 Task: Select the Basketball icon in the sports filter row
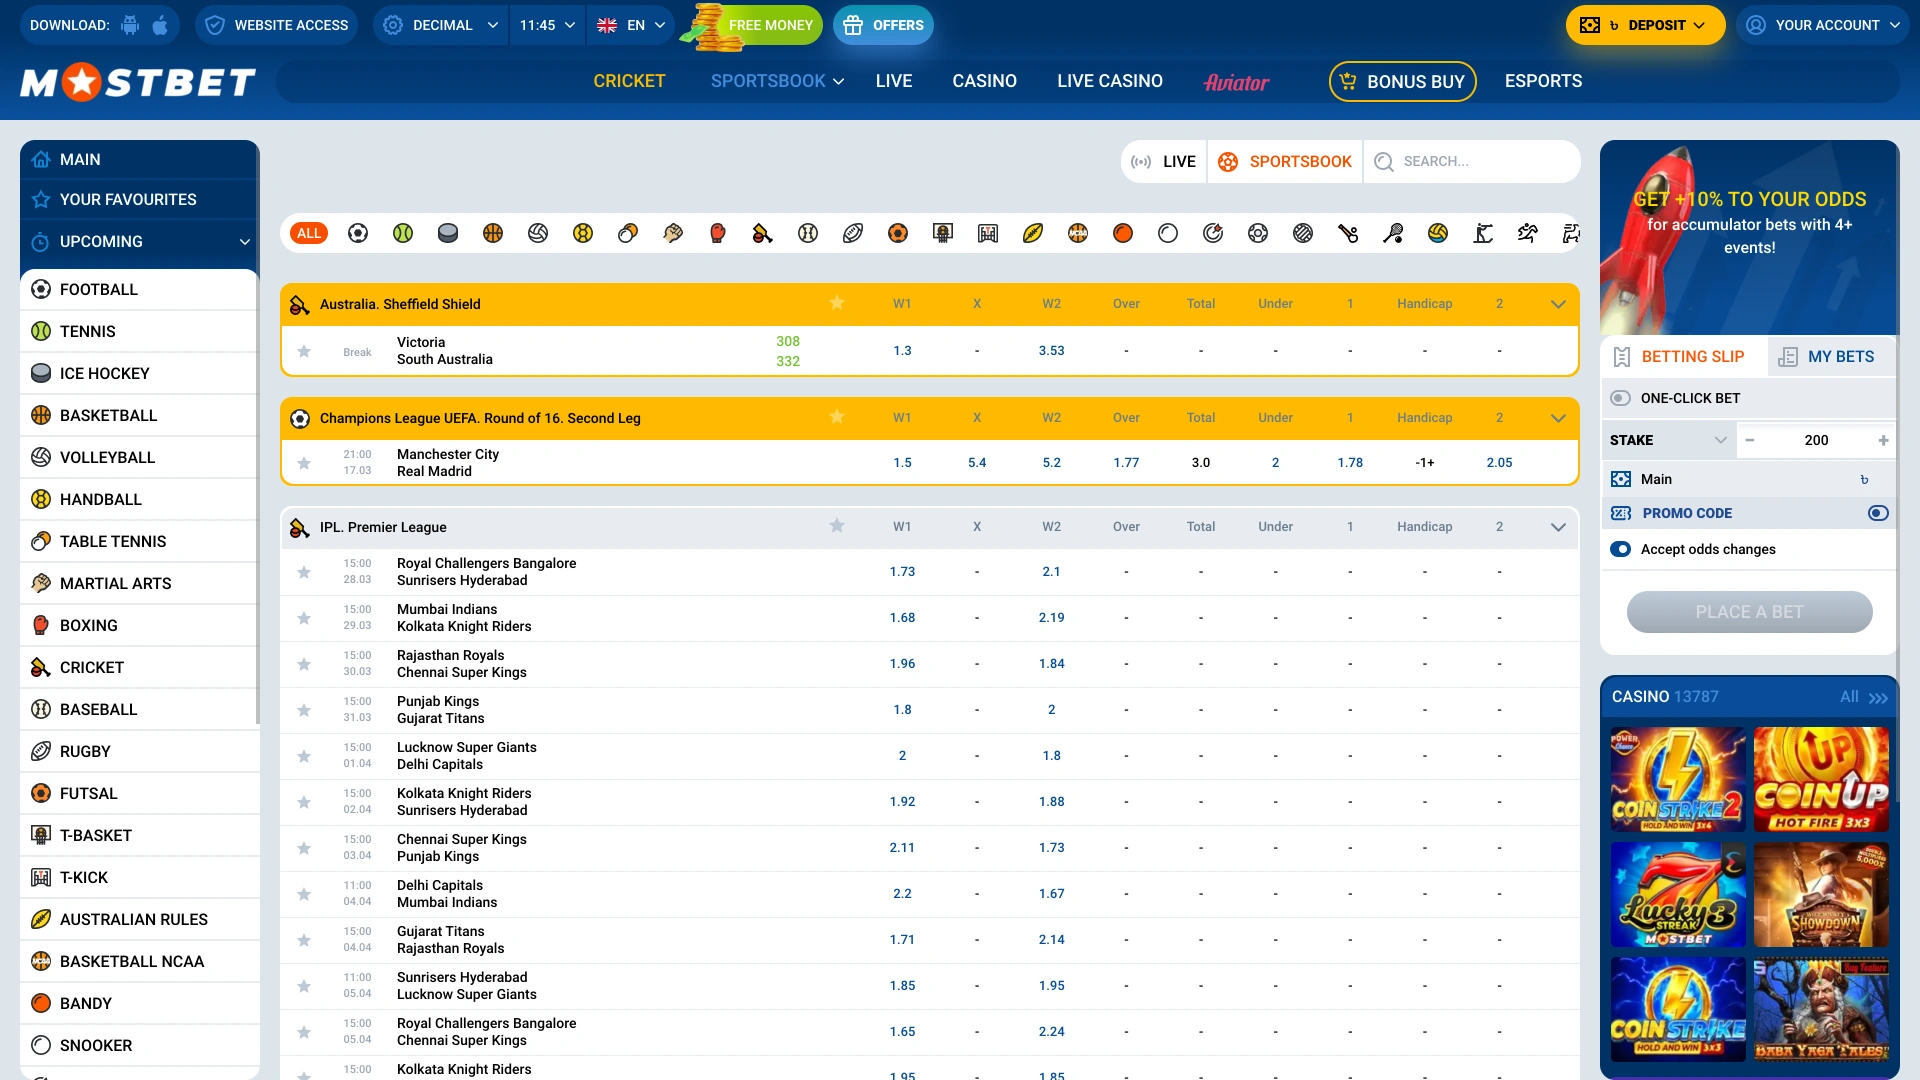click(492, 233)
